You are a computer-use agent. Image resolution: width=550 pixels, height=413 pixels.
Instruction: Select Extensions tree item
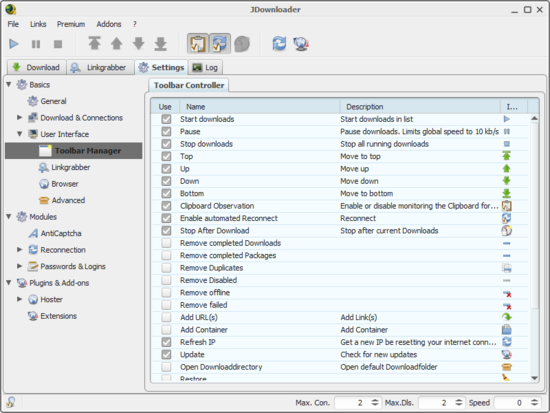point(58,316)
